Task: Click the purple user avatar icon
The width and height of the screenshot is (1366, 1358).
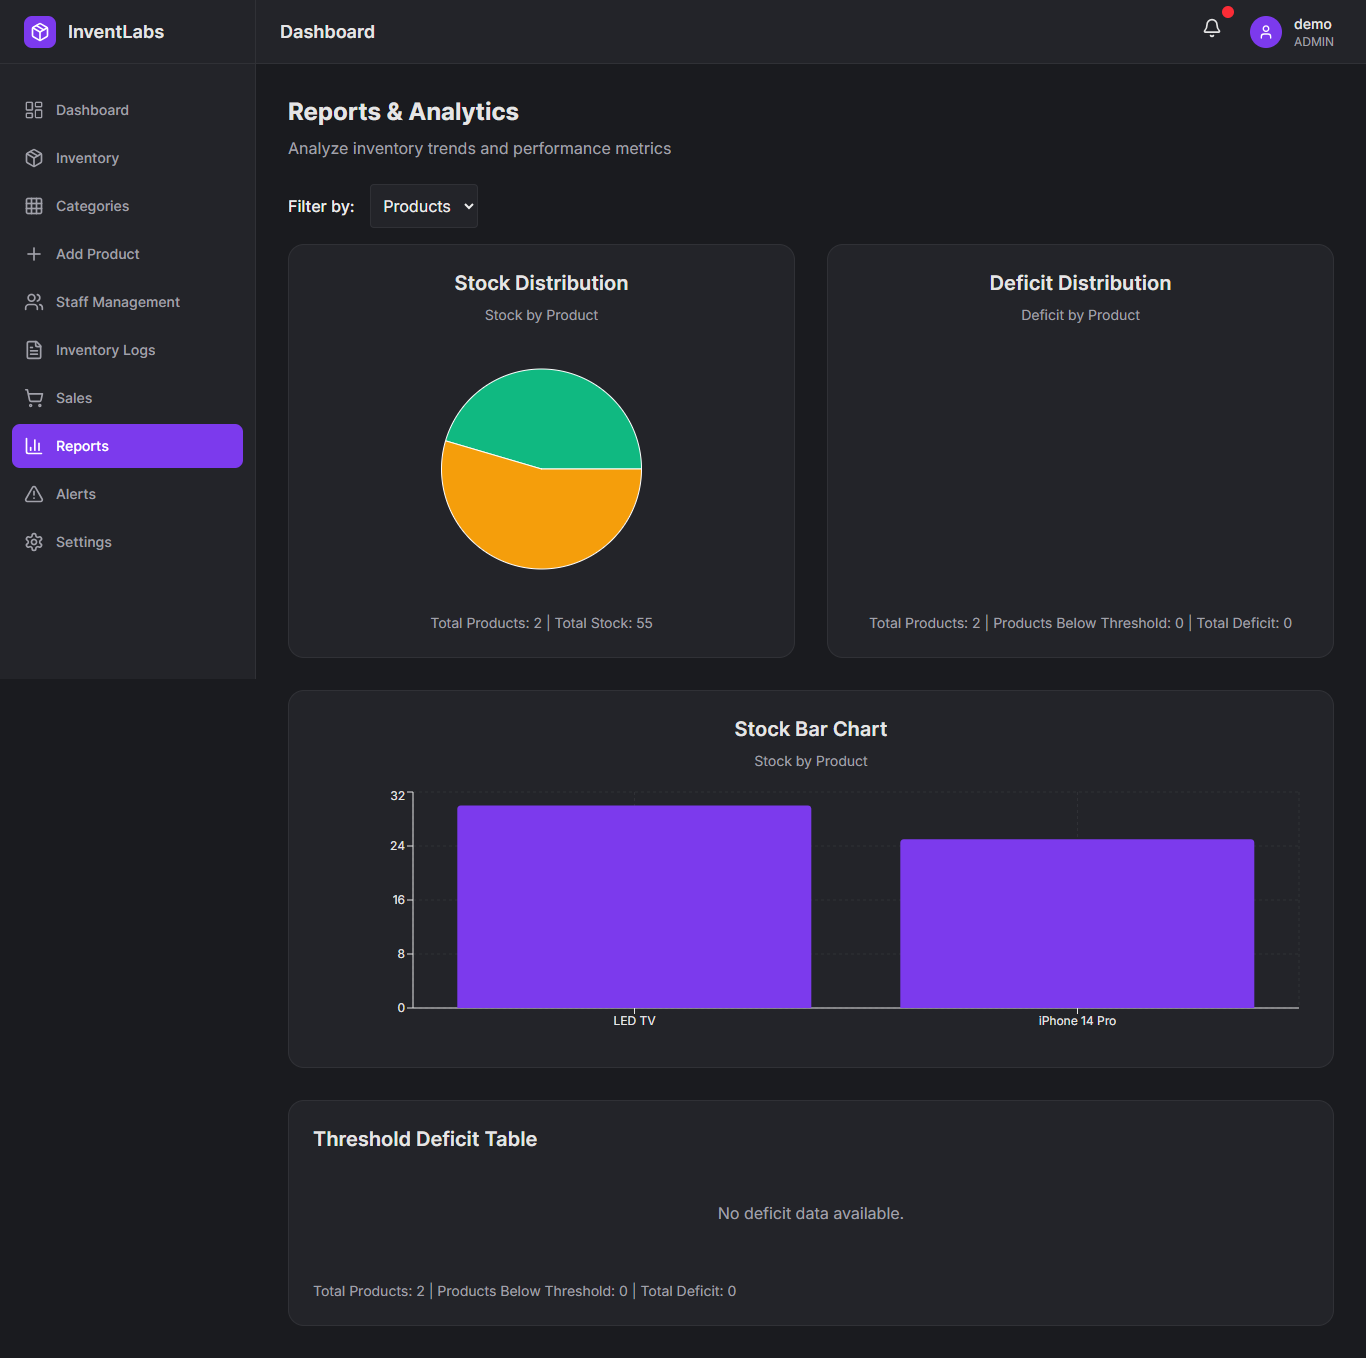Action: pos(1265,32)
